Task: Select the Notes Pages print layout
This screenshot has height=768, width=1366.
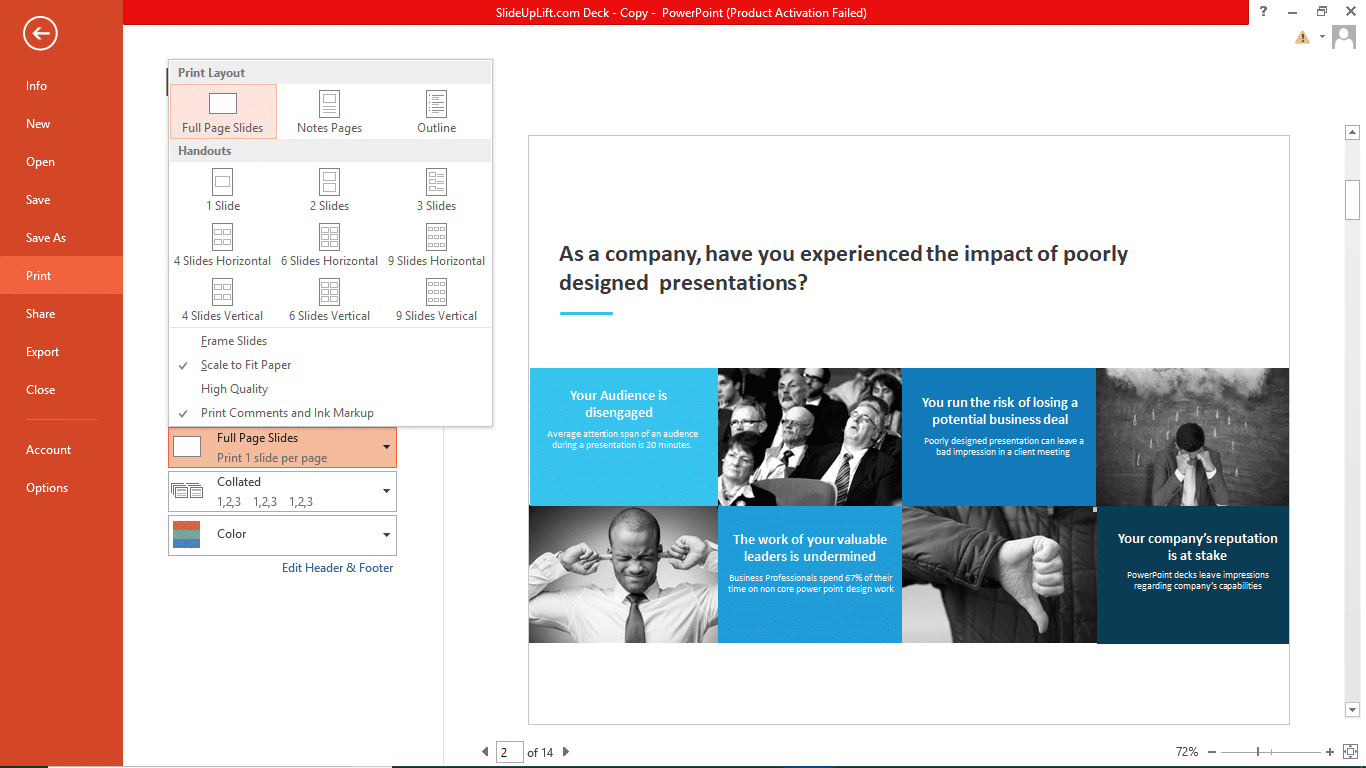Action: click(x=329, y=111)
